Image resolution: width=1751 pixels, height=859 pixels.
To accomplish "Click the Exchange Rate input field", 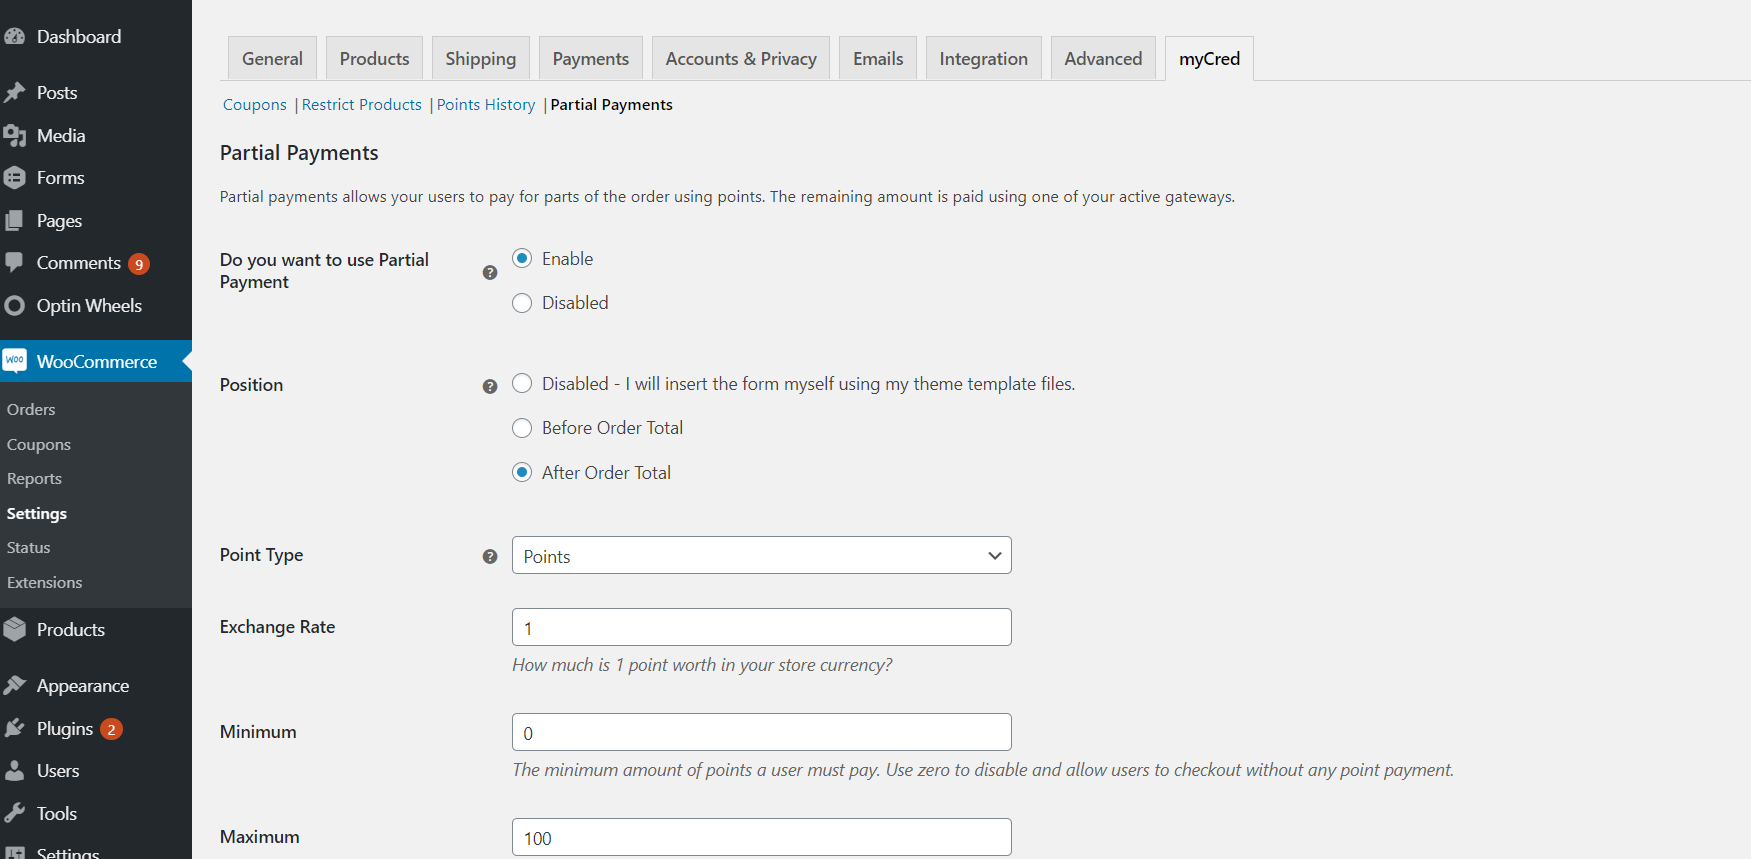I will 762,627.
